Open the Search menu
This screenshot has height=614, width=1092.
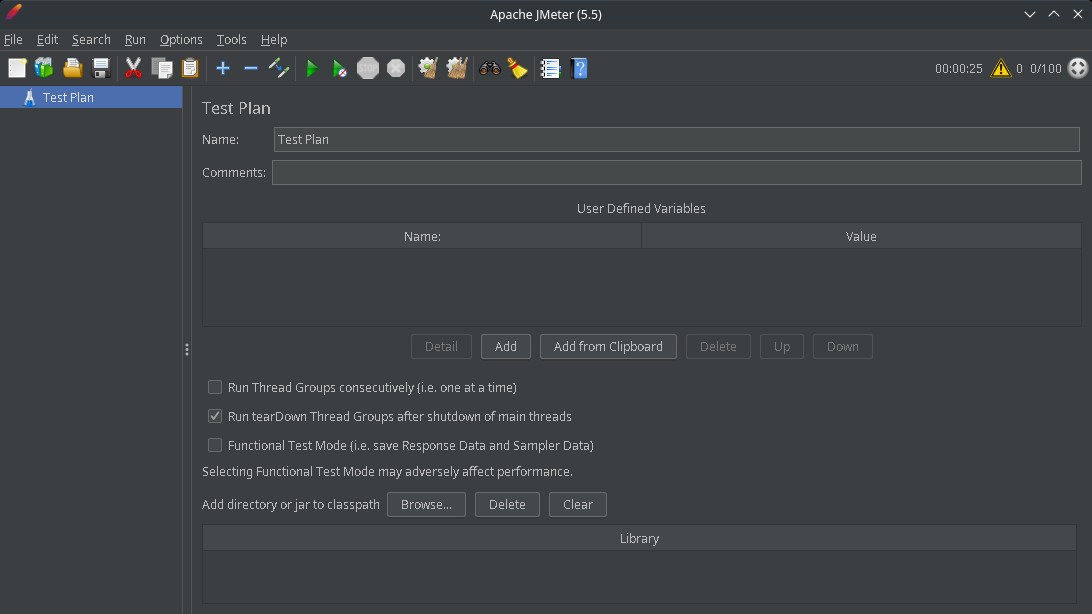click(x=91, y=40)
